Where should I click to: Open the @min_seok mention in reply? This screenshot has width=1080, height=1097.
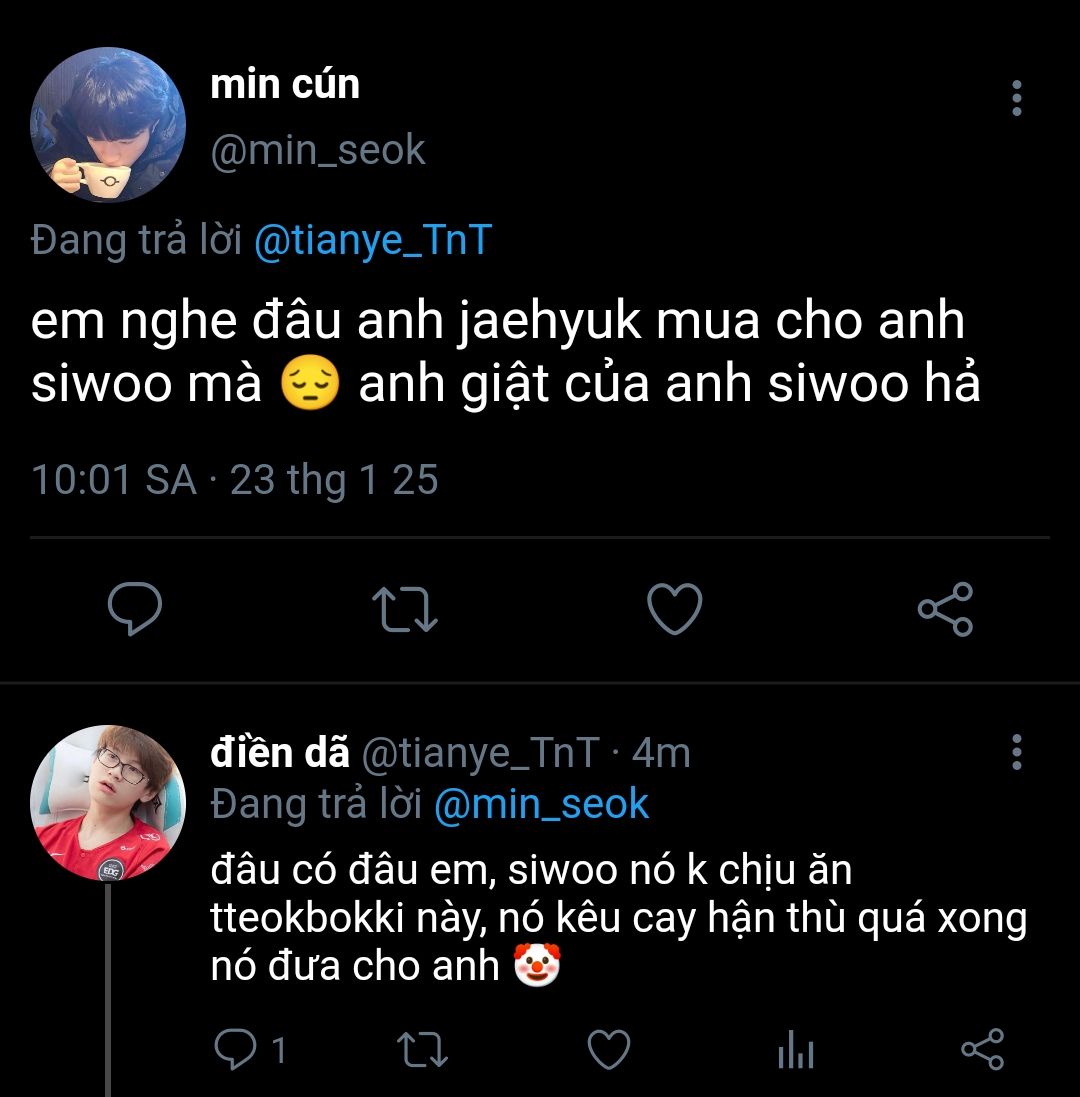[x=541, y=805]
